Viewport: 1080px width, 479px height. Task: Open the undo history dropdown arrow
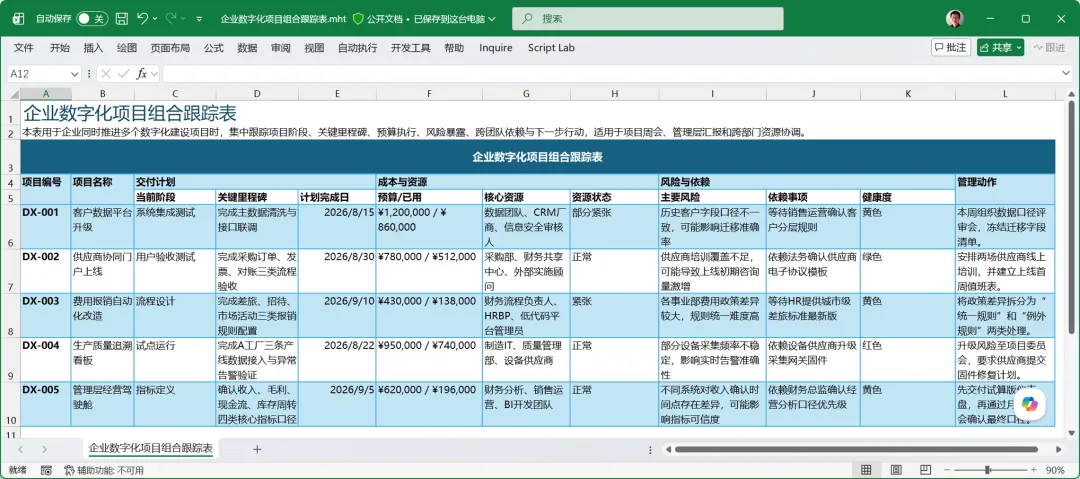point(155,19)
